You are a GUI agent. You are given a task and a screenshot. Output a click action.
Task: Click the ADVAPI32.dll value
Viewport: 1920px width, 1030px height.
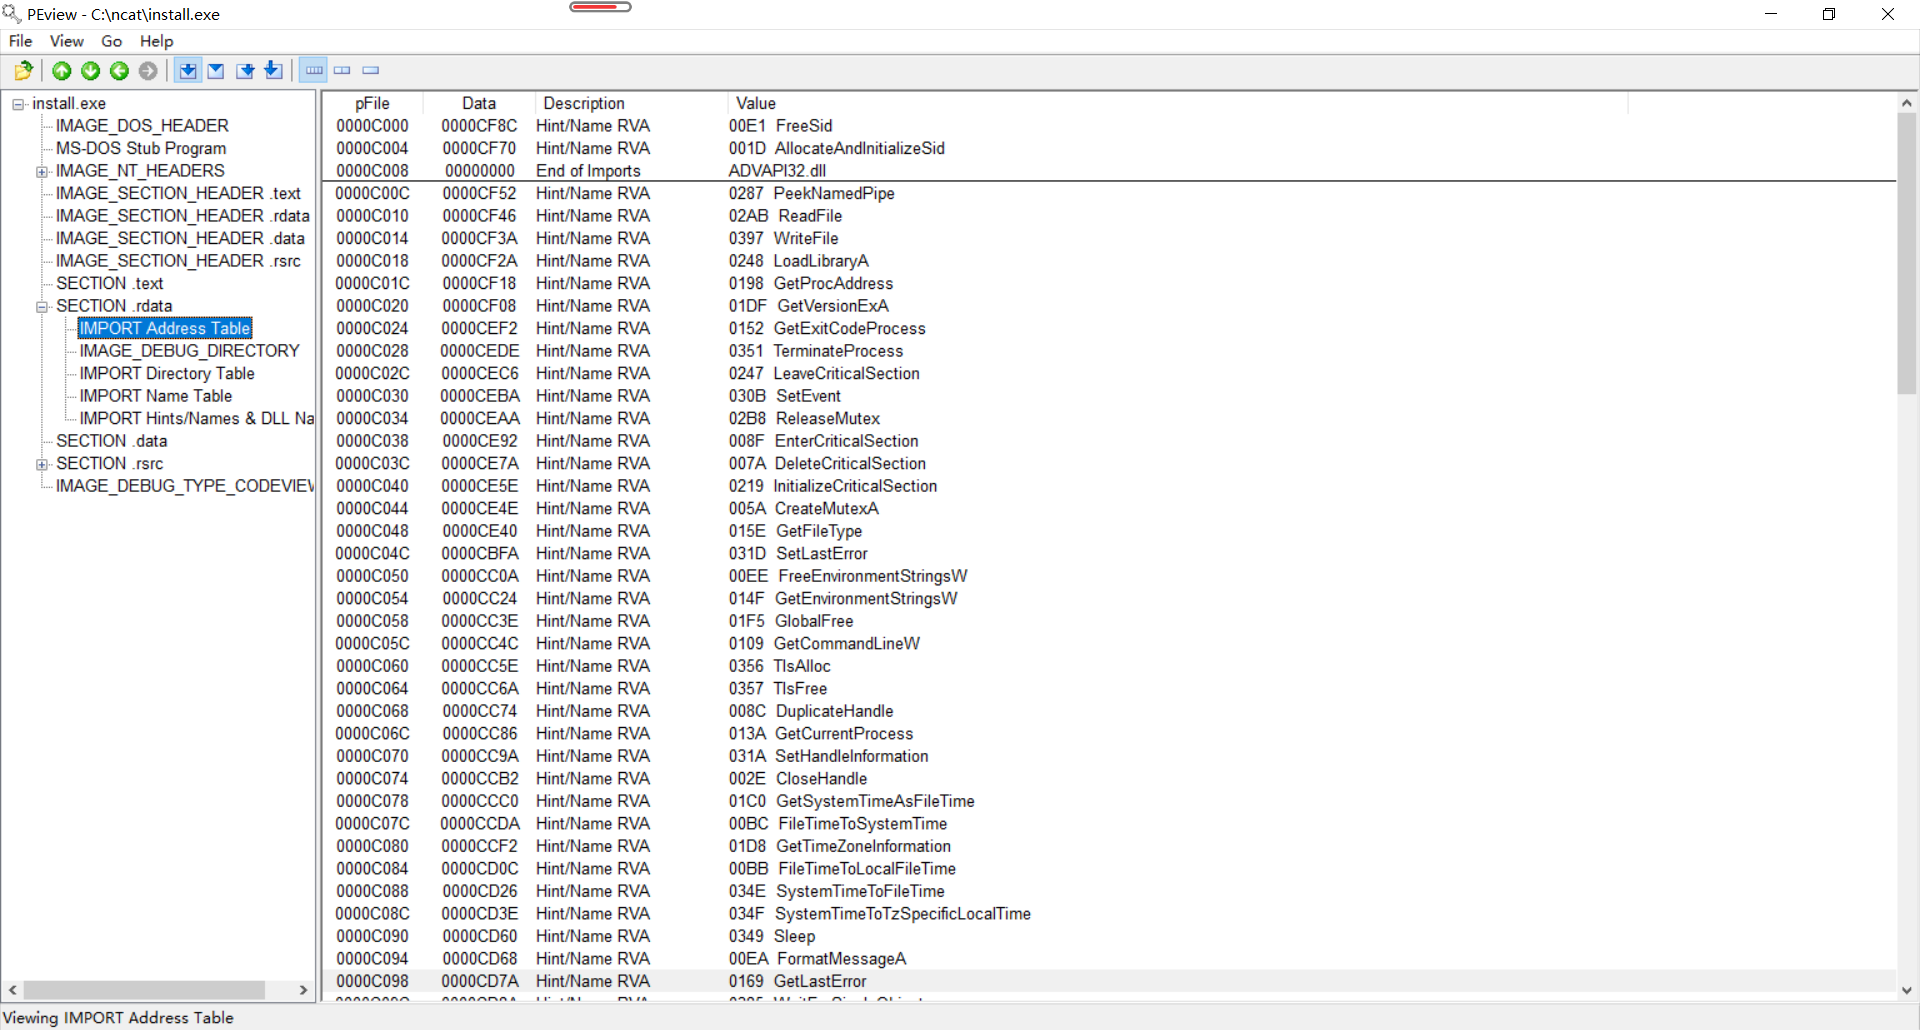click(777, 171)
